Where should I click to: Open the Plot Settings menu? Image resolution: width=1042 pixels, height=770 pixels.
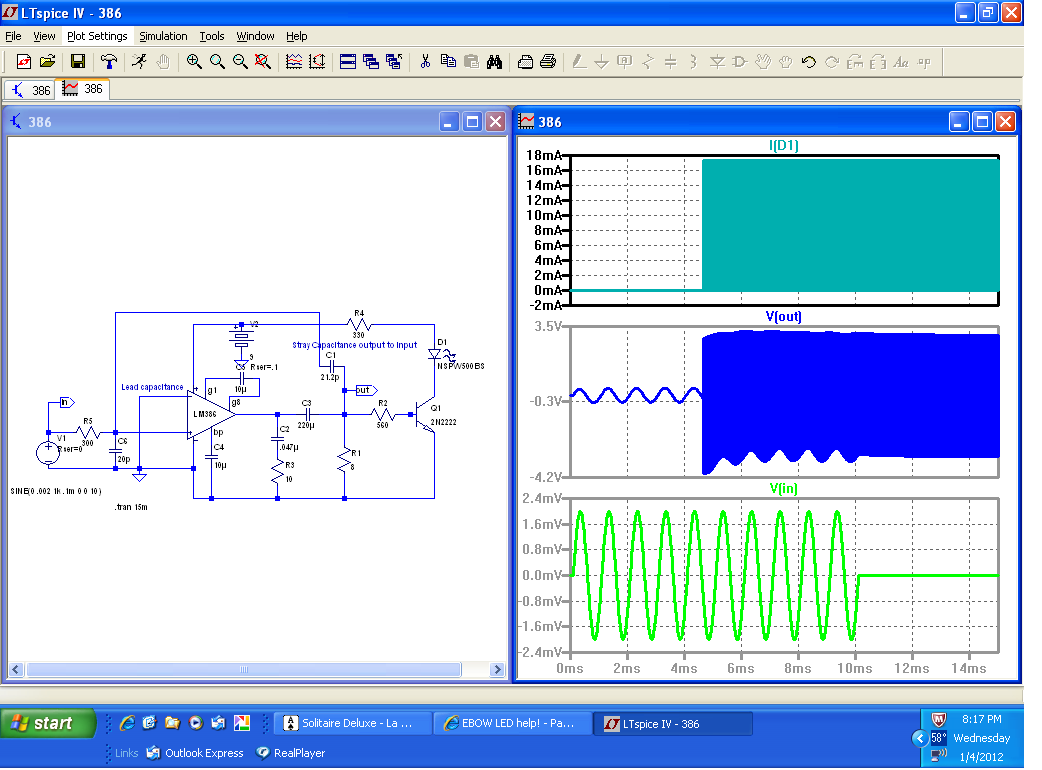click(97, 36)
